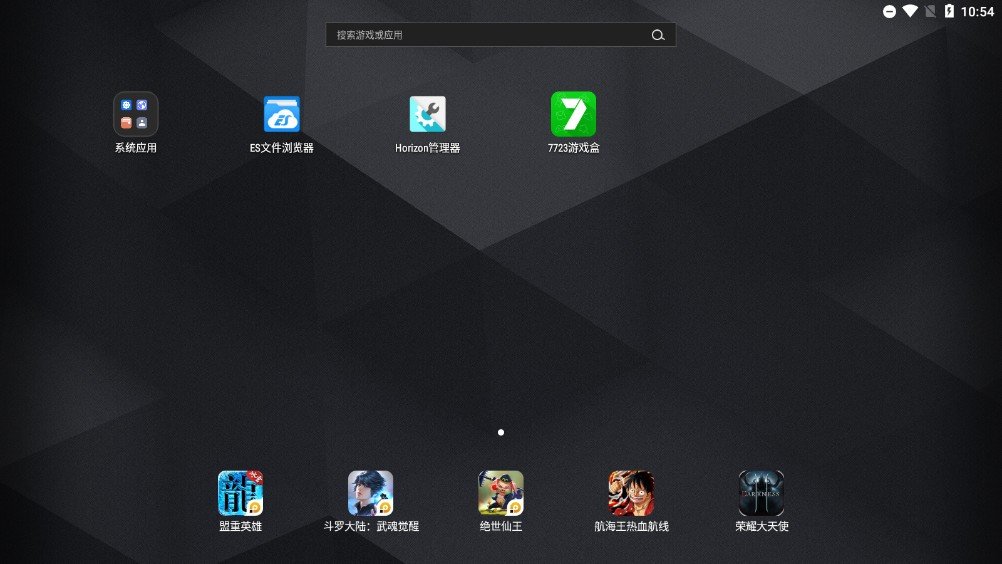
Task: Click the 系统应用 label text
Action: tap(135, 148)
